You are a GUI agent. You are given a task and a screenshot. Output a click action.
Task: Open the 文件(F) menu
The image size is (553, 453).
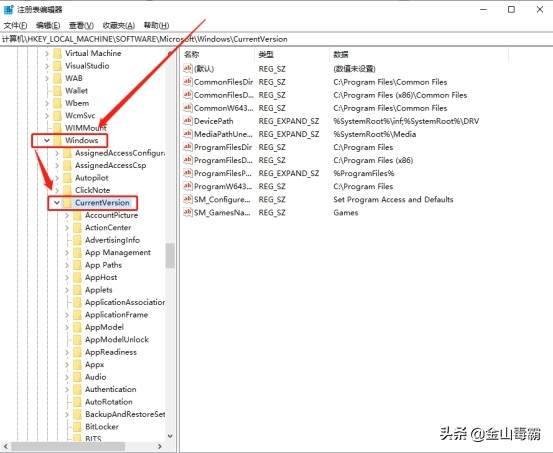point(15,25)
